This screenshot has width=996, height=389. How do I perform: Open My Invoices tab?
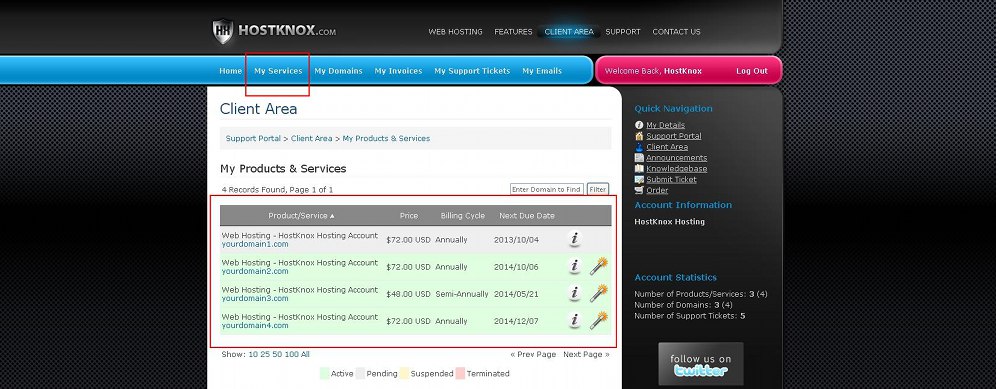pos(398,71)
